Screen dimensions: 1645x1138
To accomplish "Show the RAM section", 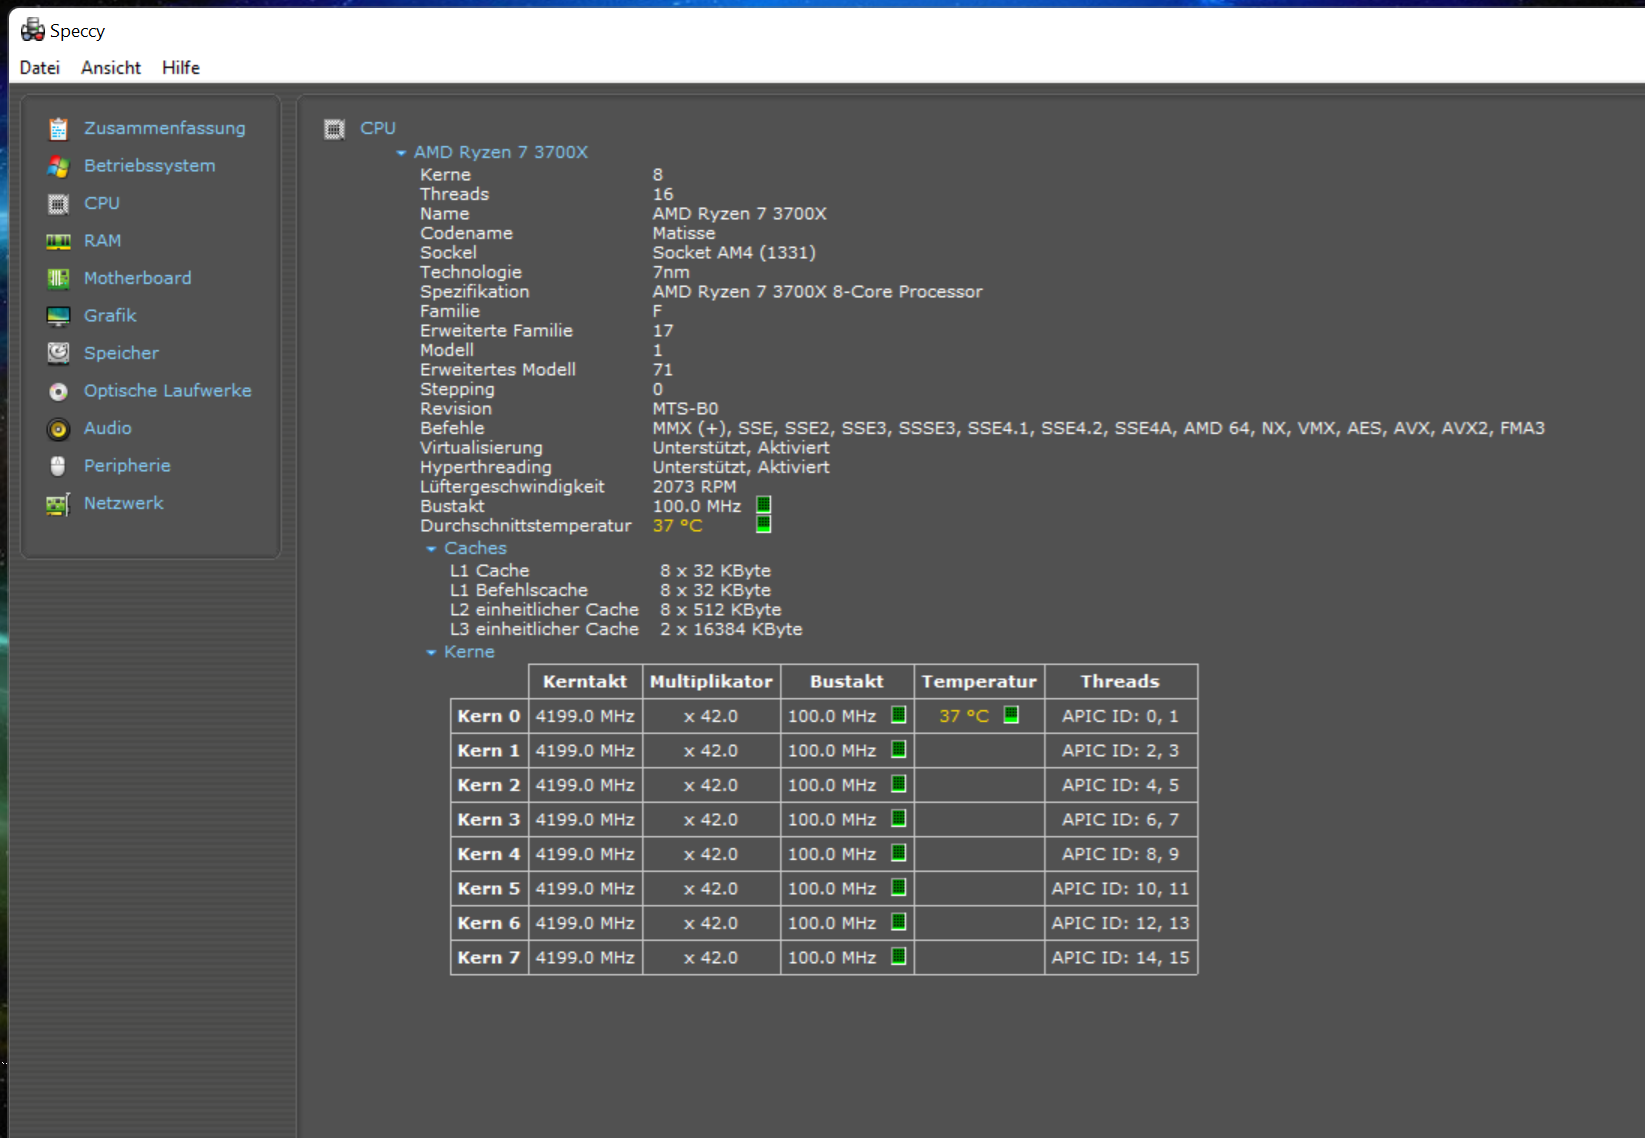I will pos(102,241).
